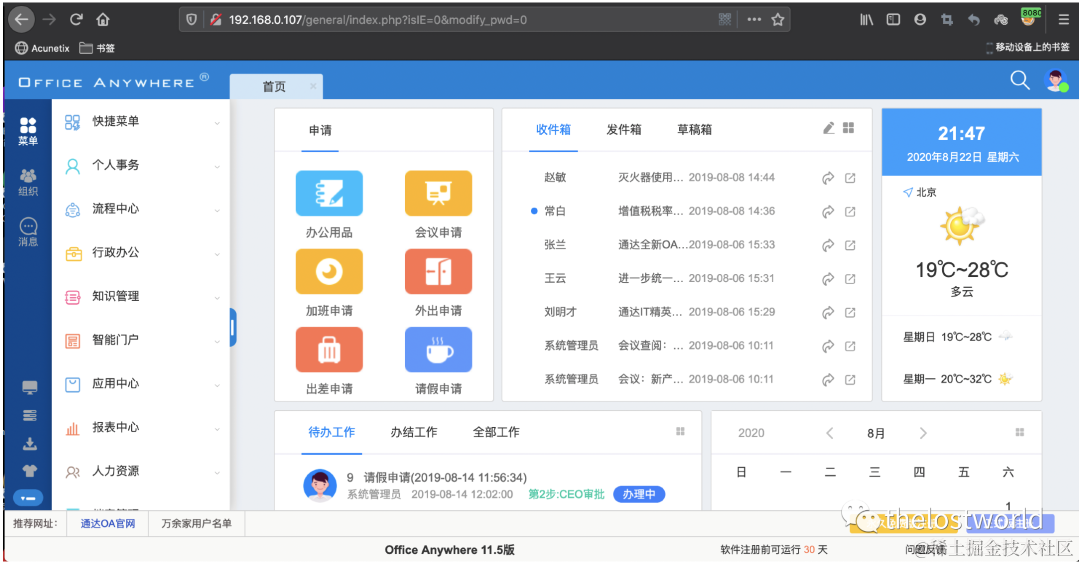1080x565 pixels.
Task: Open the 通达OA官网 link
Action: (107, 524)
